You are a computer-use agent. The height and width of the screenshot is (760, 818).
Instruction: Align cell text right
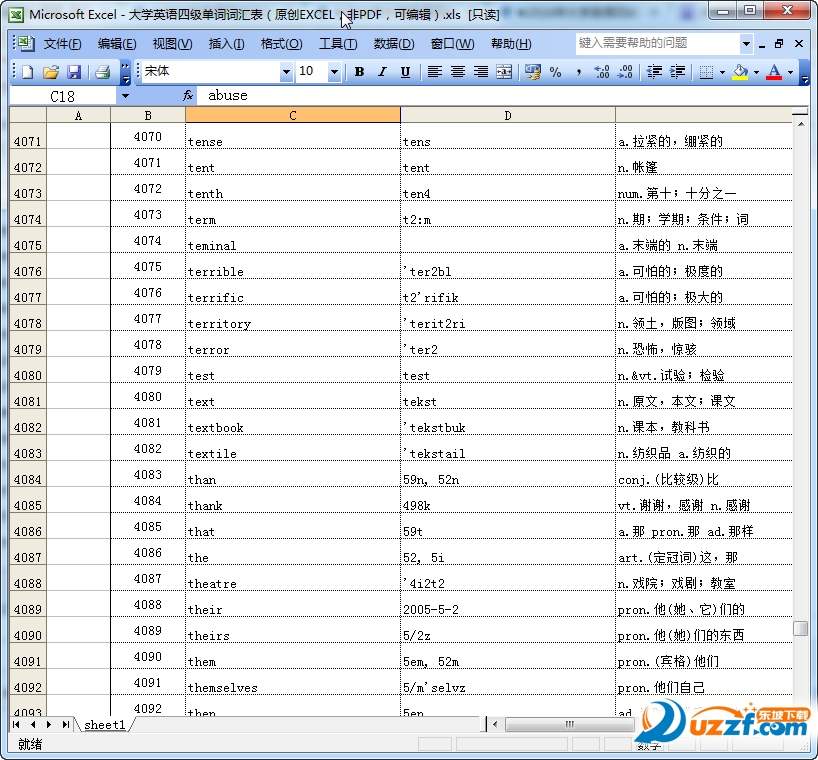coord(480,72)
